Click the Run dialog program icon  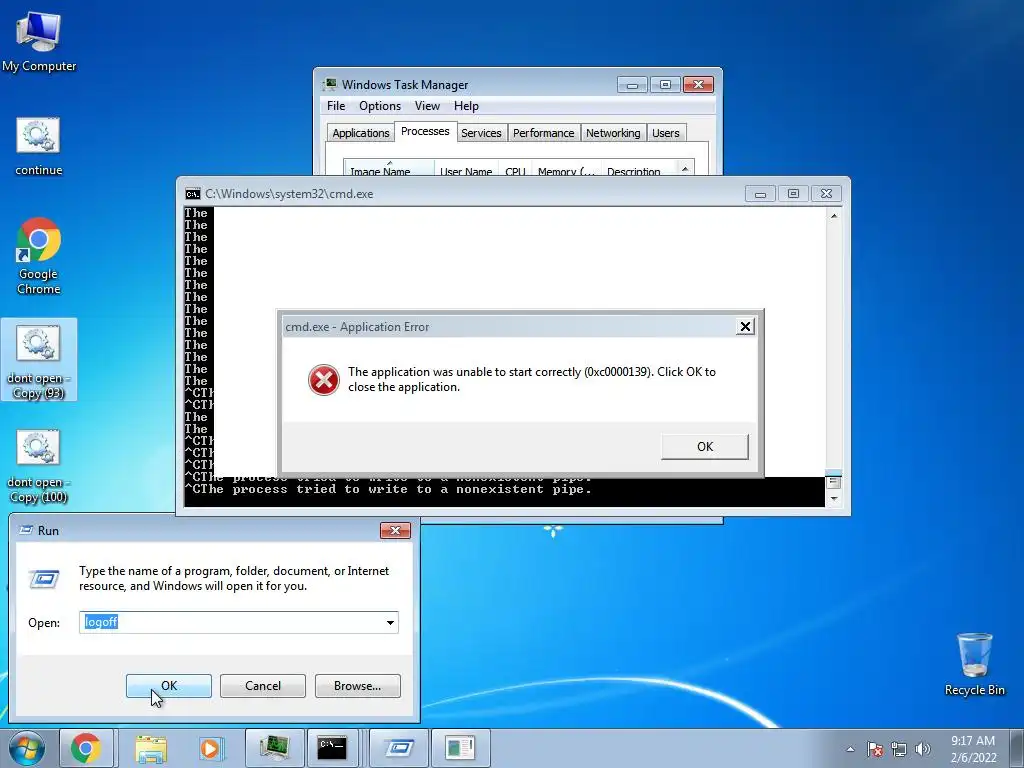coord(44,579)
